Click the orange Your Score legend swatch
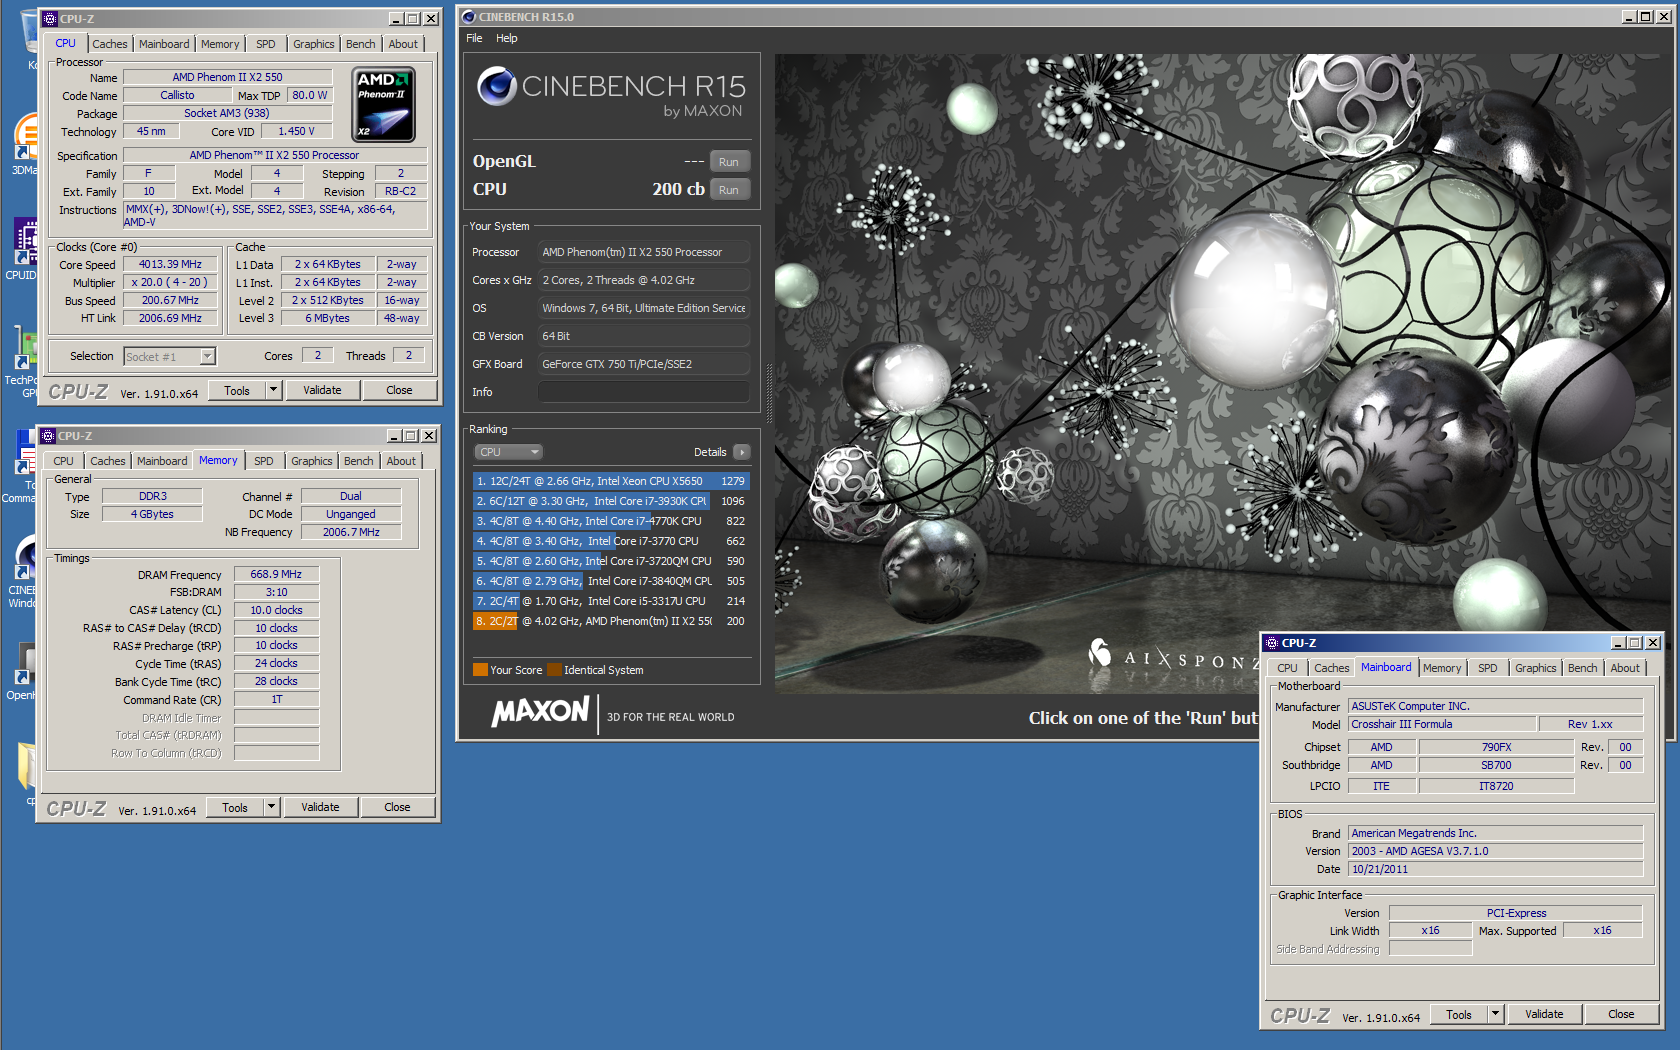 [x=480, y=670]
